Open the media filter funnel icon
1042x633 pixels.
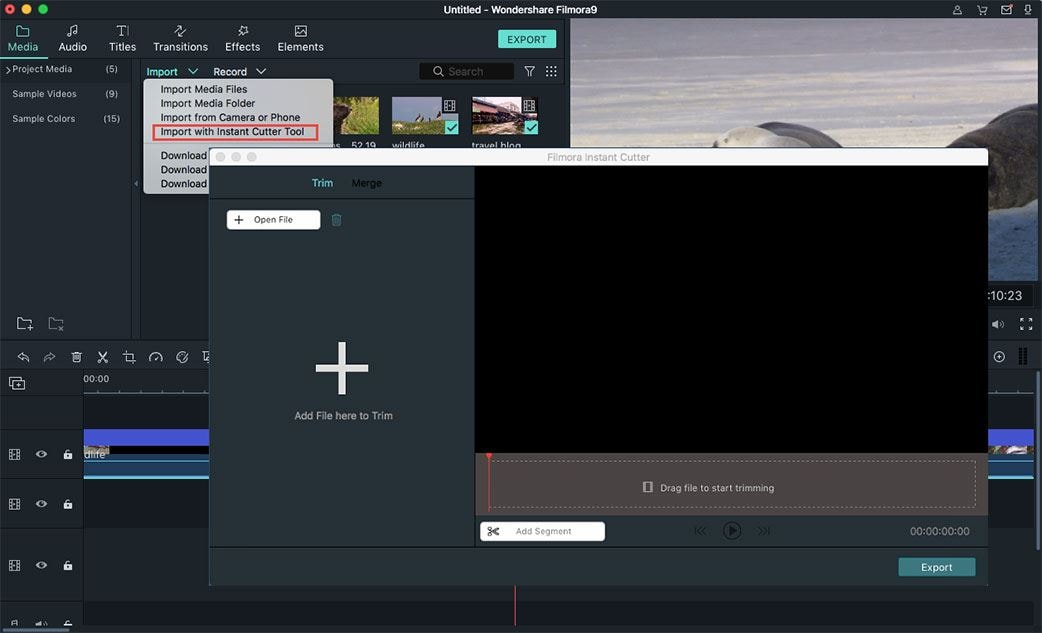530,71
